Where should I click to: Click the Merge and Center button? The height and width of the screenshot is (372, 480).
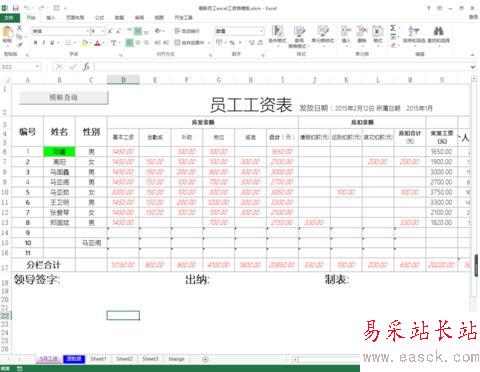189,42
